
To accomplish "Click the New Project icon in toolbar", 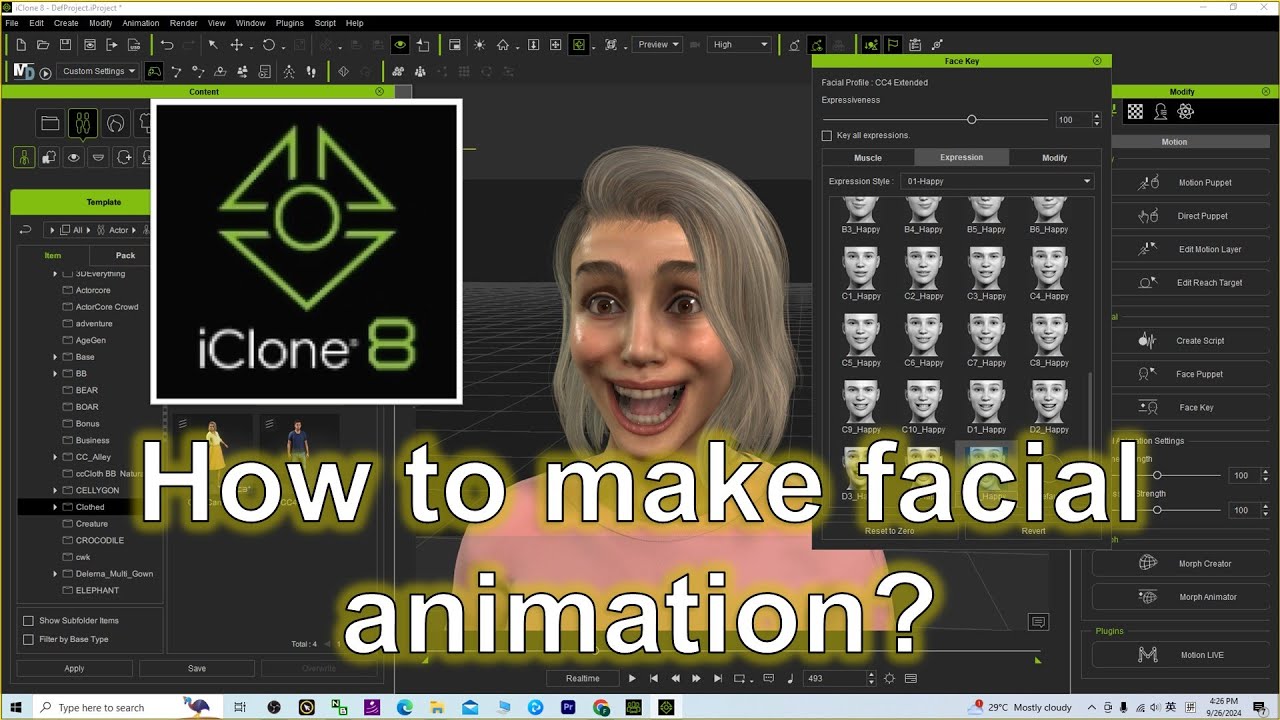I will click(x=21, y=45).
